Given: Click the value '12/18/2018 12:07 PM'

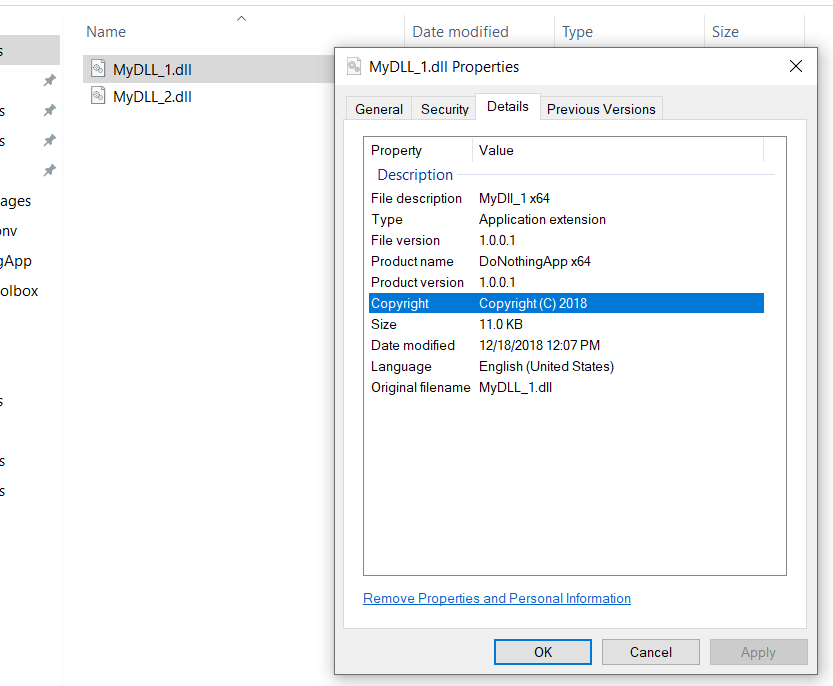Looking at the screenshot, I should (539, 345).
